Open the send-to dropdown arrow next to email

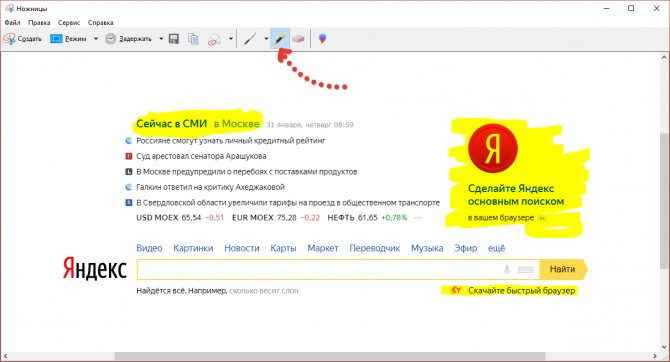pos(231,39)
